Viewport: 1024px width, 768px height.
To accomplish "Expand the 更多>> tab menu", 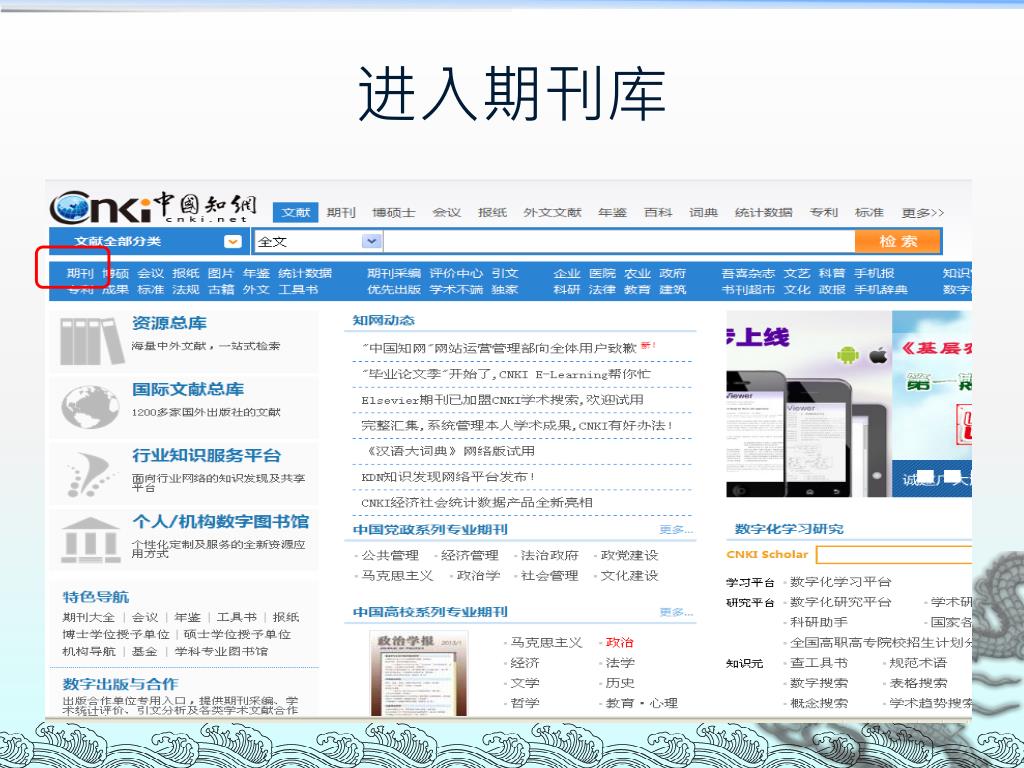I will (923, 213).
